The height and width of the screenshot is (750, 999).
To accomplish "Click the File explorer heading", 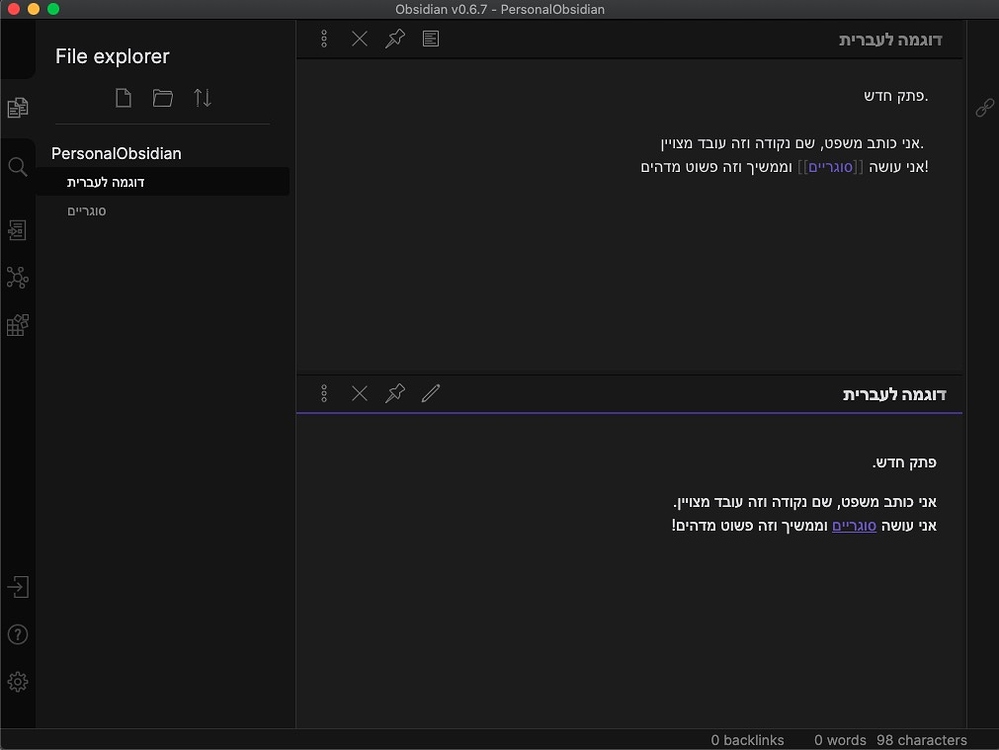I will (x=112, y=56).
